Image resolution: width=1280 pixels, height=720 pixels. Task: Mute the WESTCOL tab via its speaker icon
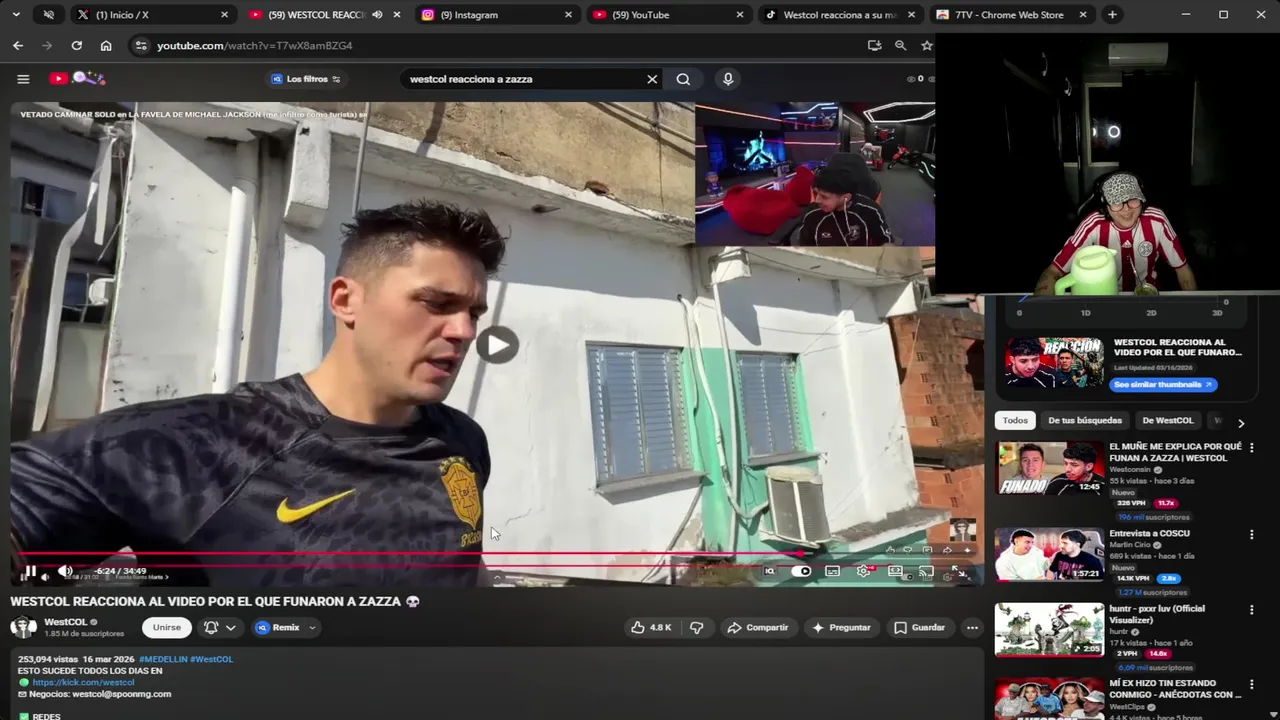[x=377, y=15]
